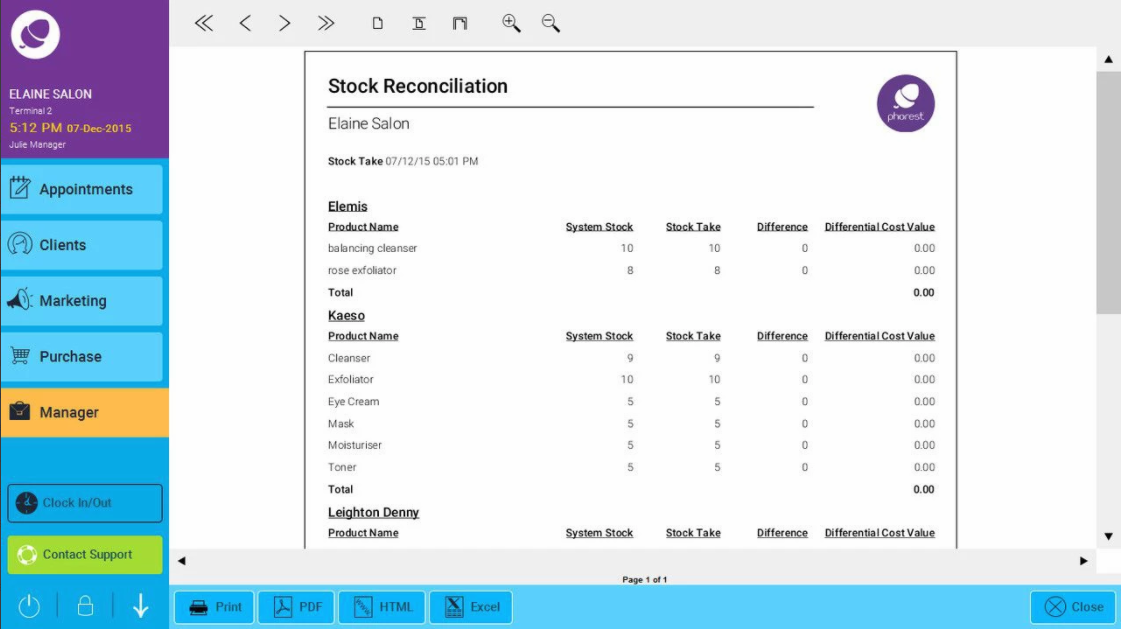Click the Phorest logo on the report

pos(906,104)
